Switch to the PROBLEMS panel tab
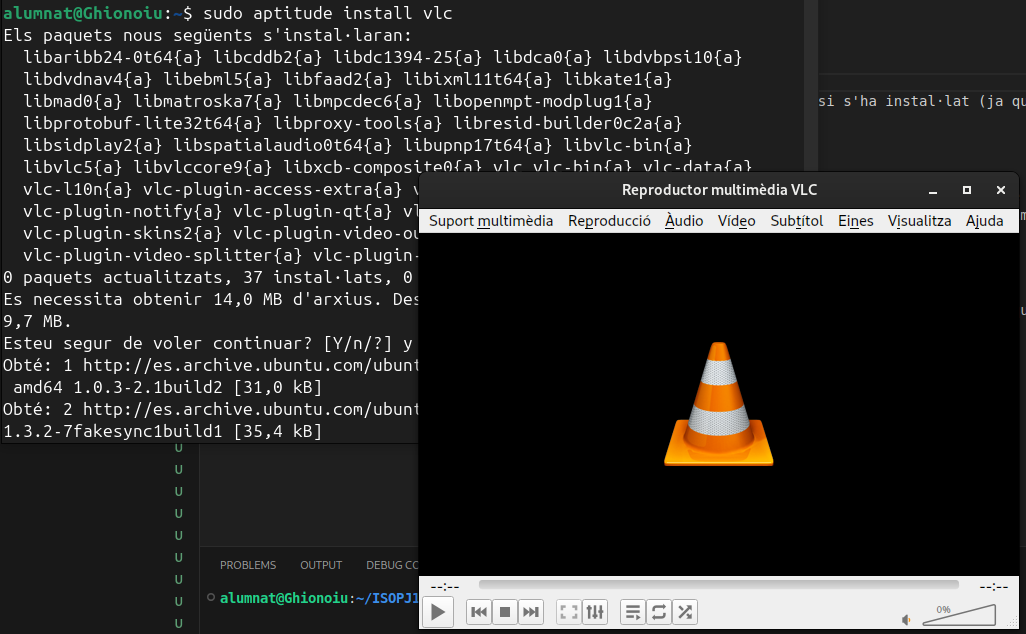Screen dimensions: 1026x634 [x=248, y=565]
